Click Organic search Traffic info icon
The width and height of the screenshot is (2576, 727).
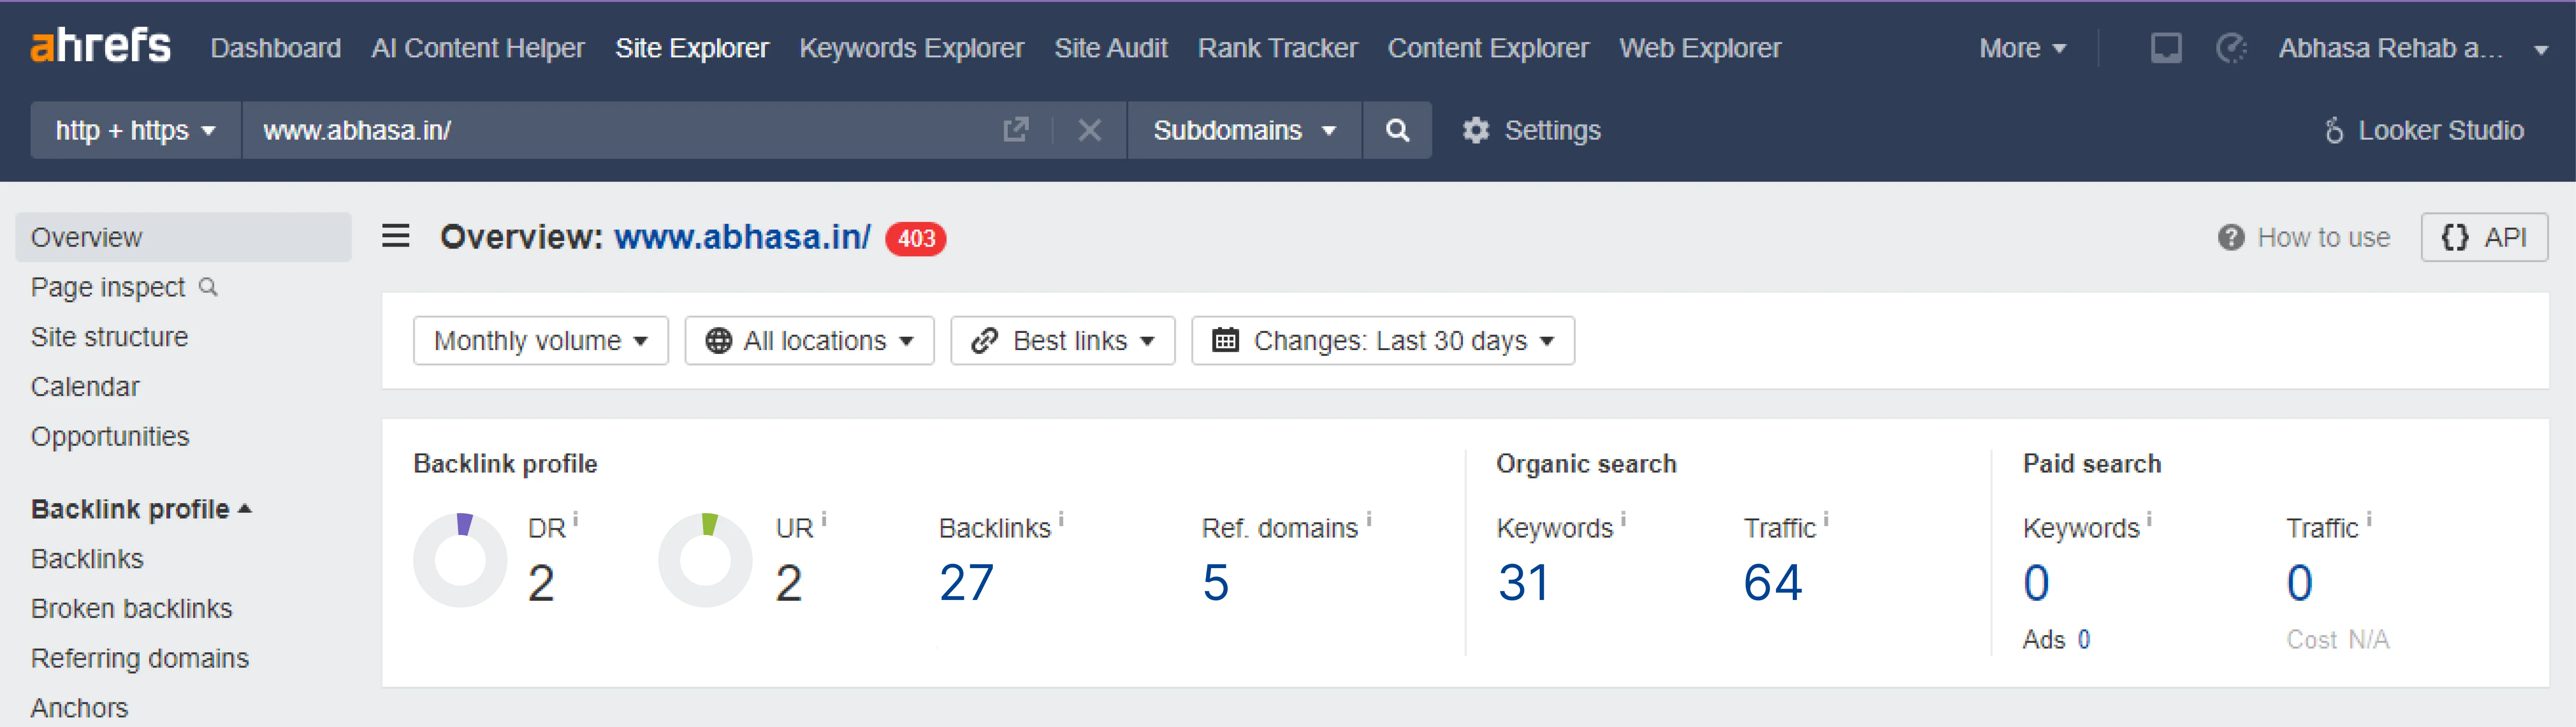point(1826,519)
